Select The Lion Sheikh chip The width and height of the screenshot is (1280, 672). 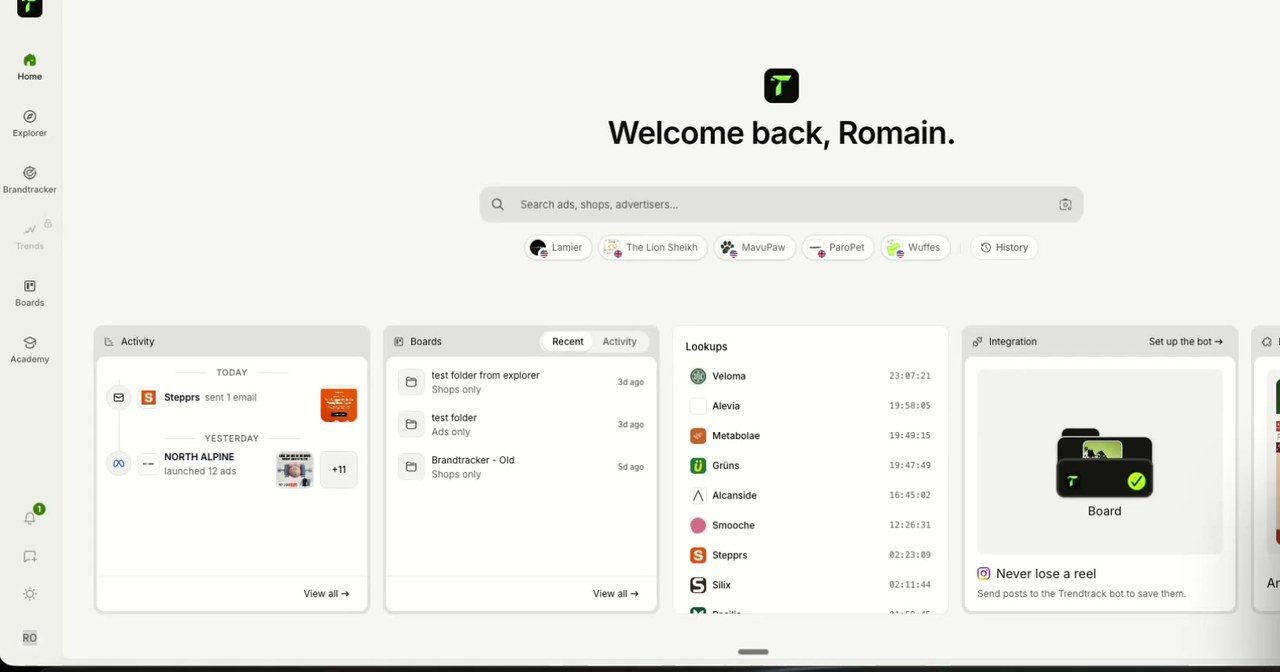[x=653, y=247]
